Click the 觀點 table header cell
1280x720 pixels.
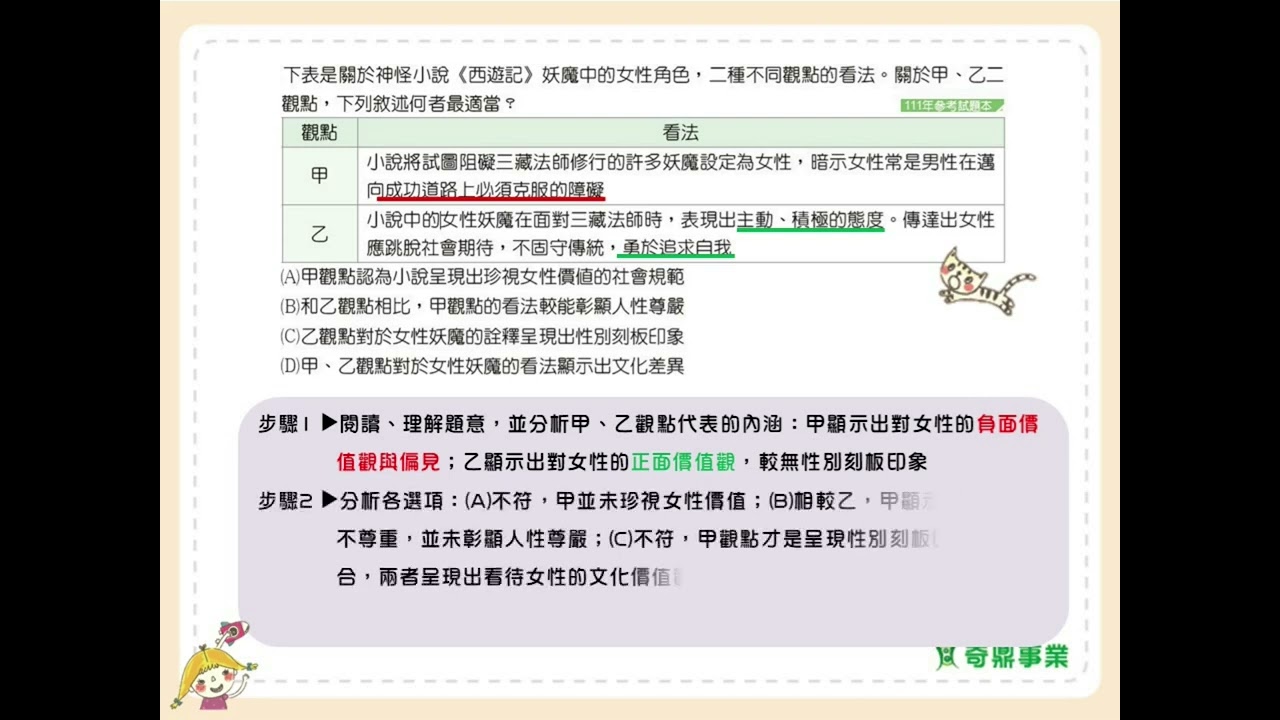[319, 133]
